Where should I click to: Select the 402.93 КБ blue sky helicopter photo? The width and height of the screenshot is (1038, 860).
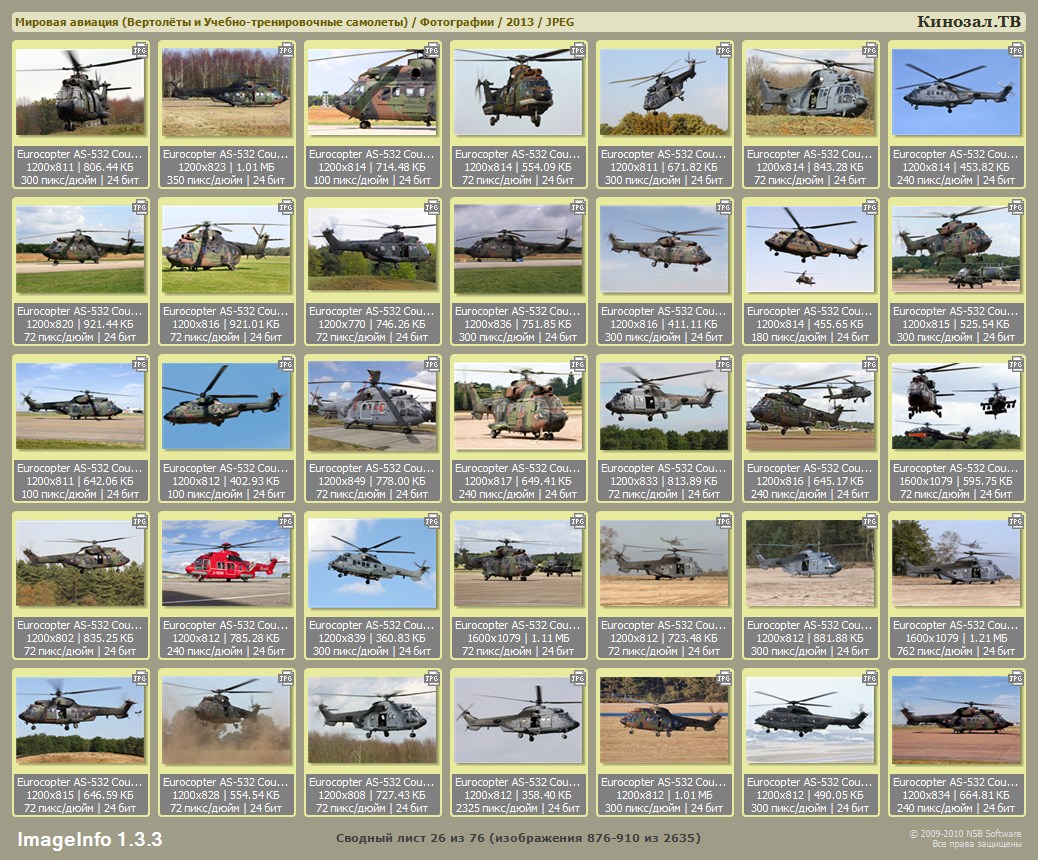[x=225, y=406]
